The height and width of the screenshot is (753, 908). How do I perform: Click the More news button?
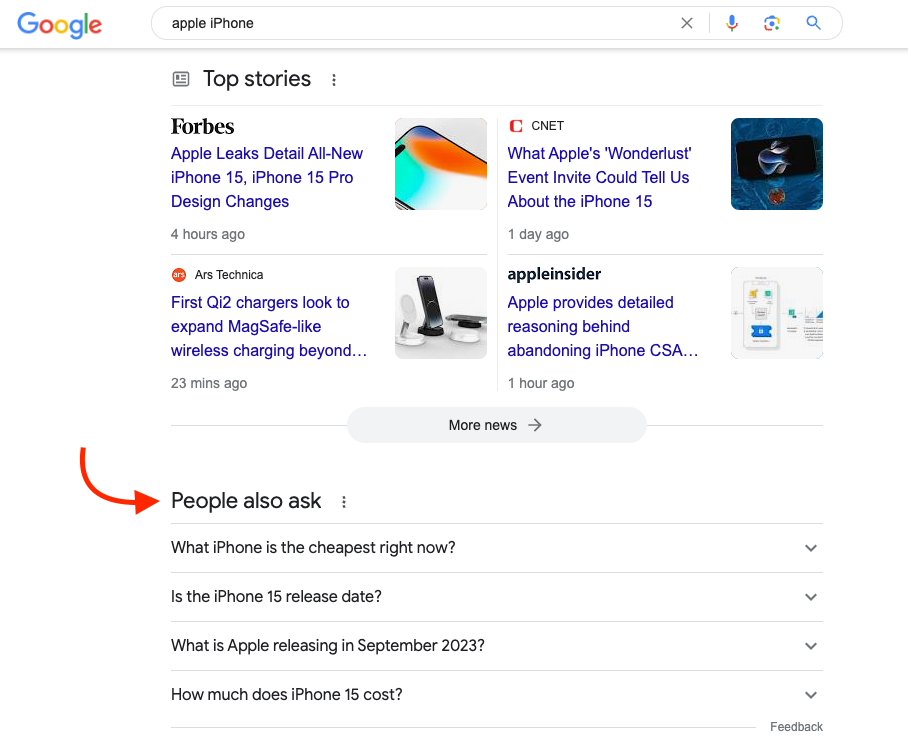pos(497,425)
